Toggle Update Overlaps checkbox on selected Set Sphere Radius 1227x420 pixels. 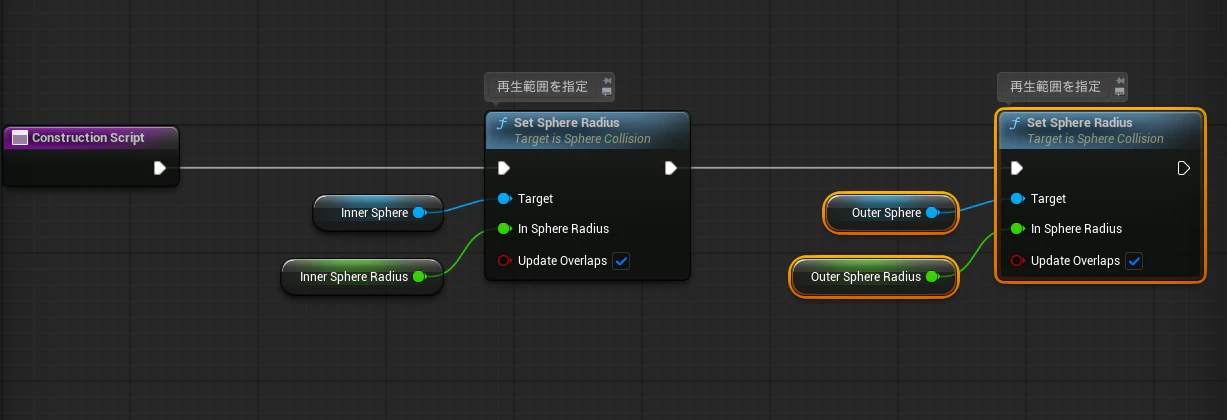[1134, 261]
